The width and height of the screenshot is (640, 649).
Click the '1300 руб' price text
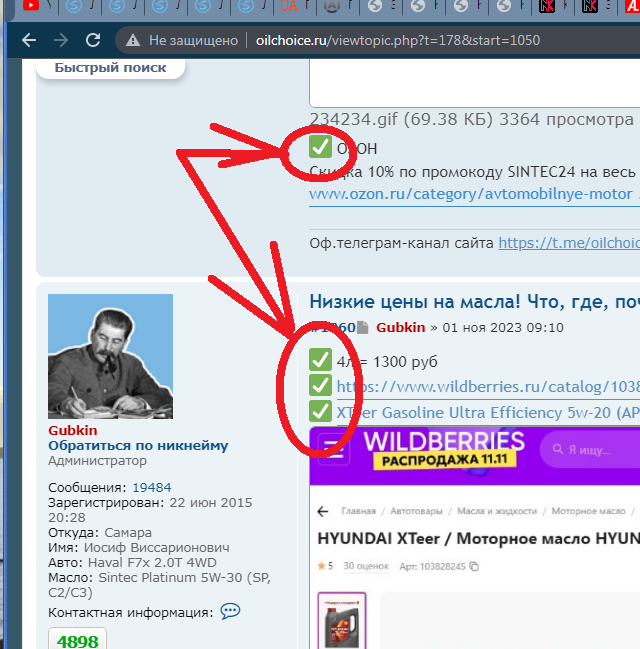coord(405,362)
